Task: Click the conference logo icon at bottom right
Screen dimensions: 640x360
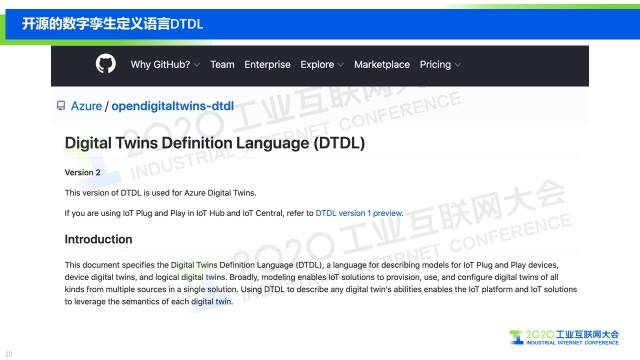Action: click(516, 338)
